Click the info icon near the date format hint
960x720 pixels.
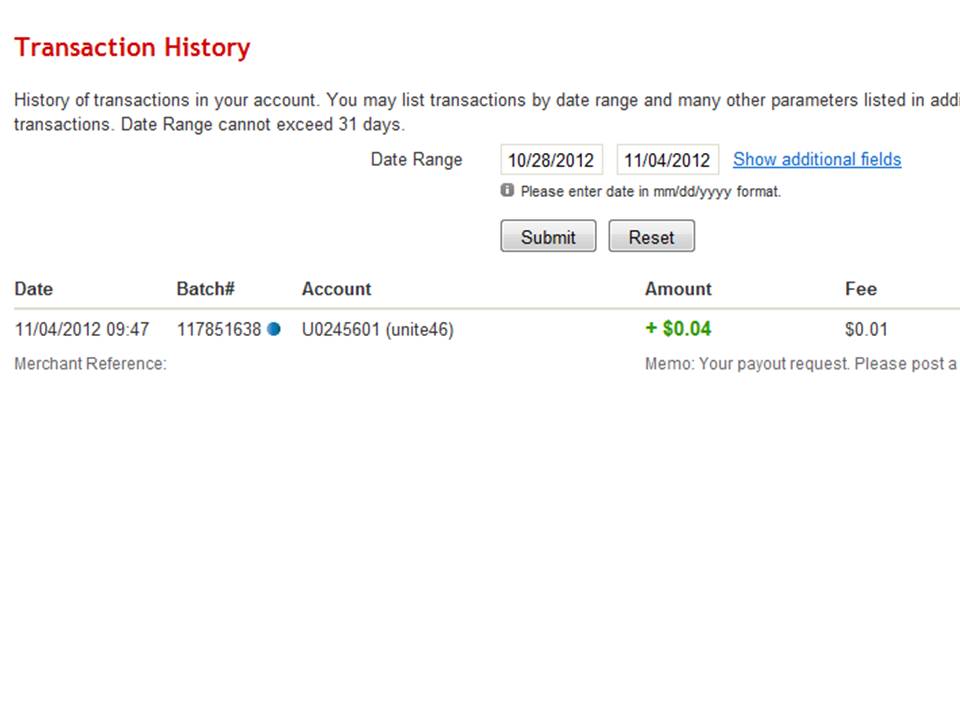pos(507,190)
